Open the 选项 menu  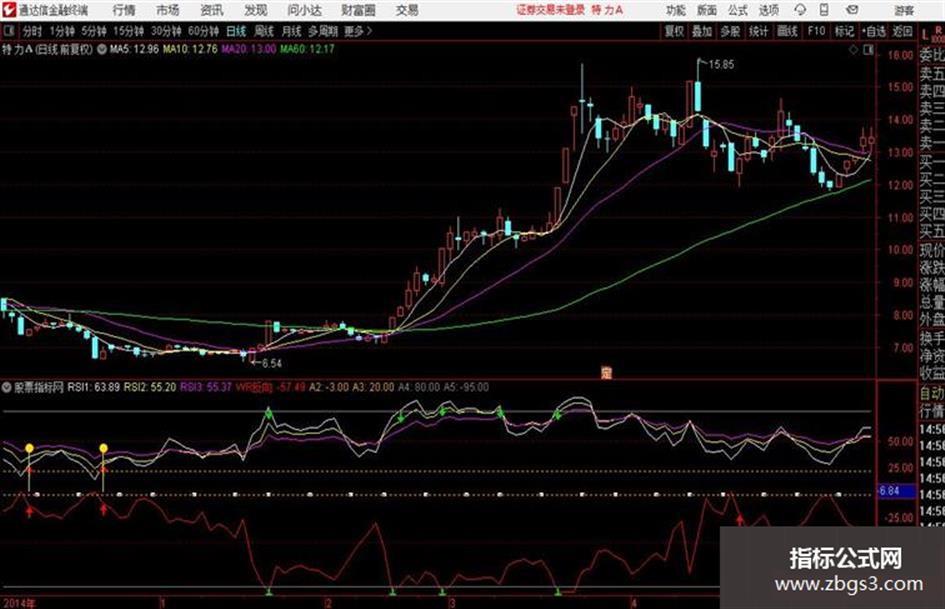click(x=768, y=10)
